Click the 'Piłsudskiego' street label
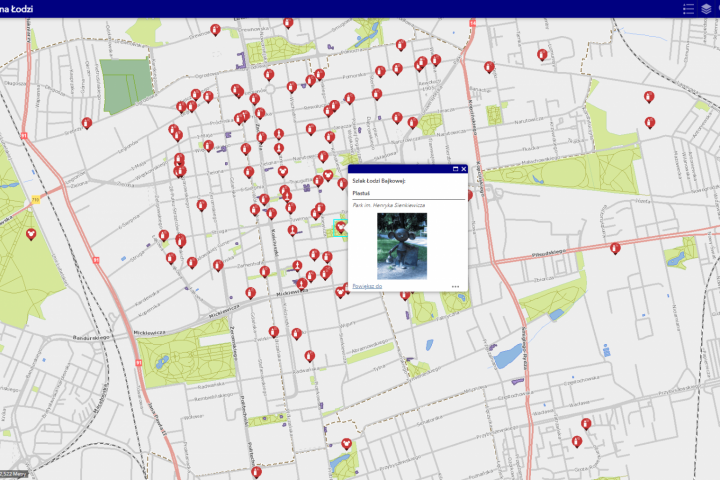 click(549, 253)
